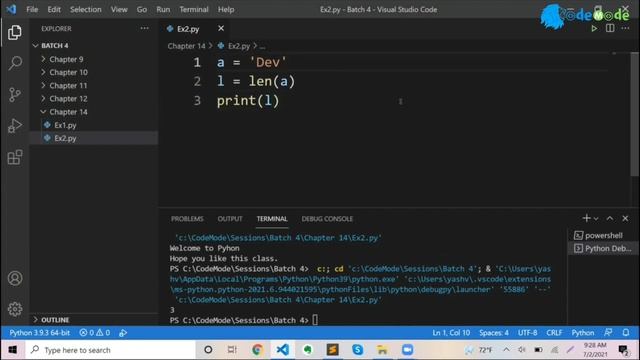Open the Explorer view in activity bar
Screen dimensions: 640x360
tap(15, 32)
